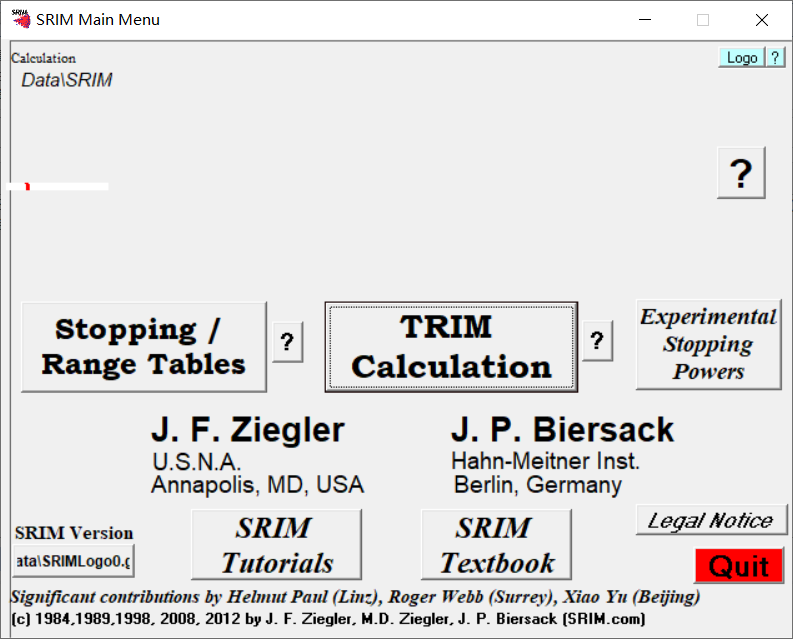Click the large question mark help button
This screenshot has width=793, height=639.
tap(741, 173)
